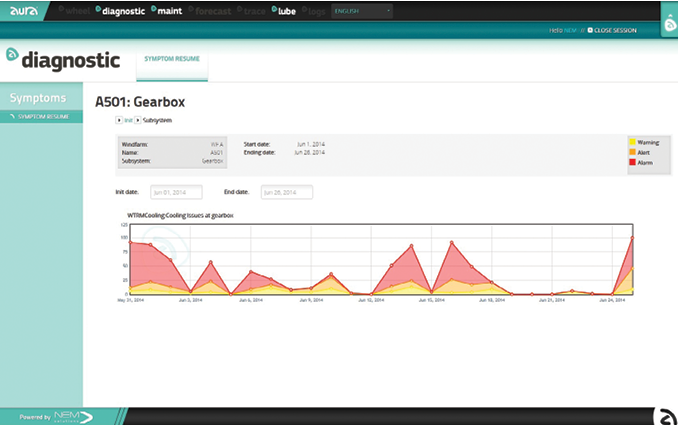Open the diagnostic module

(x=120, y=11)
